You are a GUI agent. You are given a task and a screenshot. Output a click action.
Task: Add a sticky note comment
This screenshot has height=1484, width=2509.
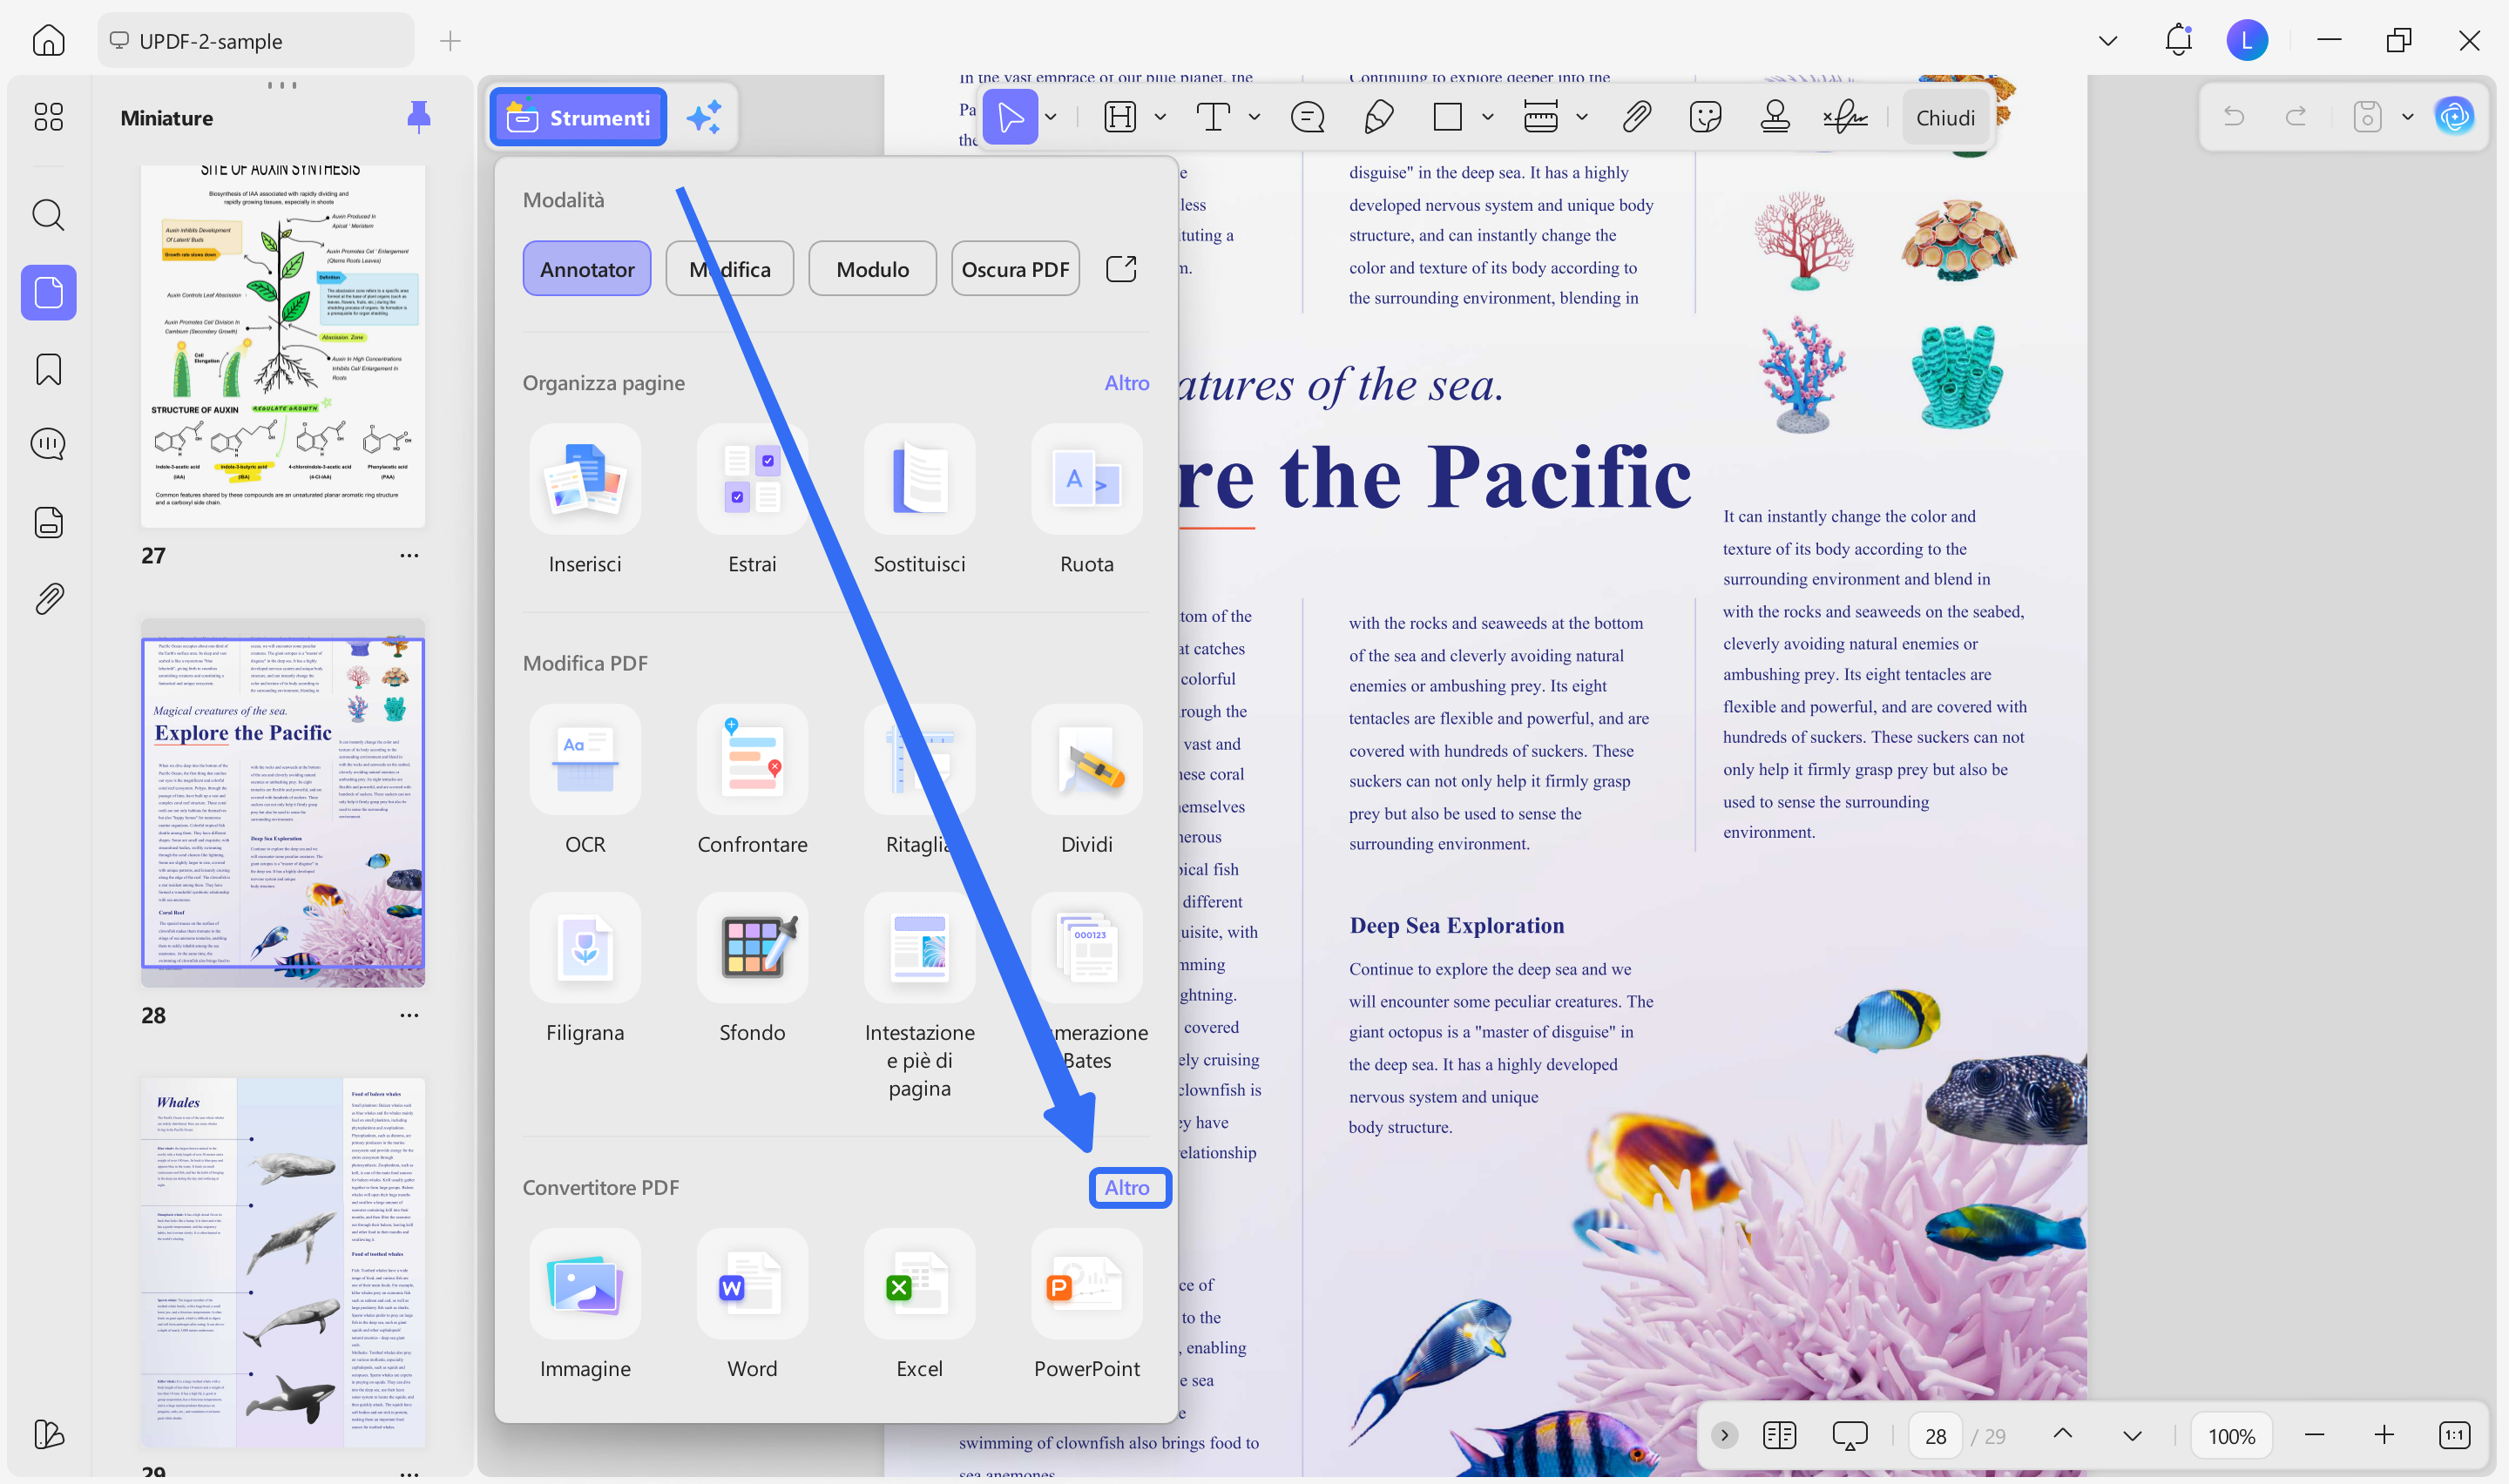point(1307,117)
